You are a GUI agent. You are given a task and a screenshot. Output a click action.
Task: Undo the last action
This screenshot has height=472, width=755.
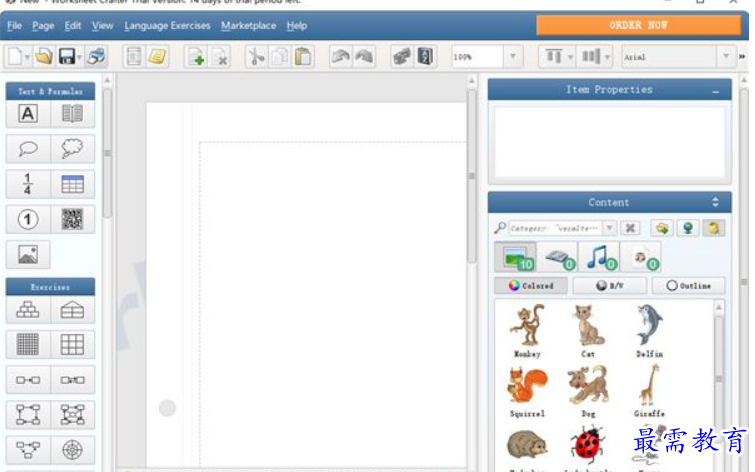coord(340,57)
